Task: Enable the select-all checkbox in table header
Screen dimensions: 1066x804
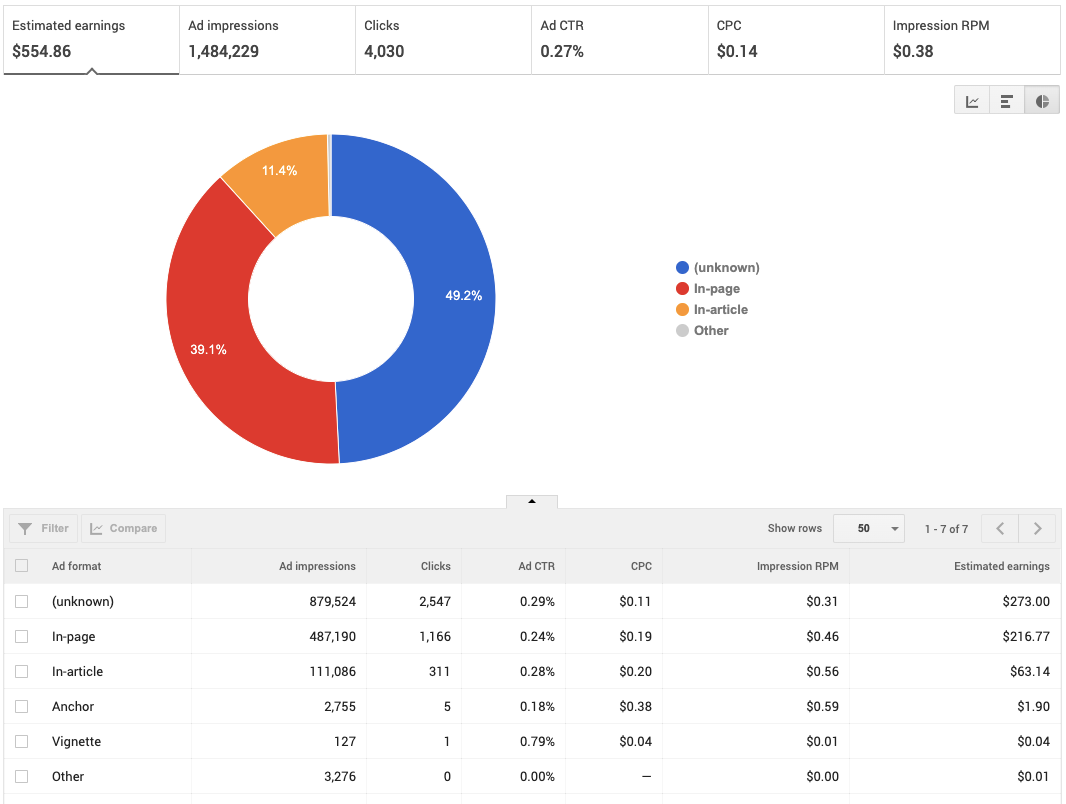Action: (21, 565)
